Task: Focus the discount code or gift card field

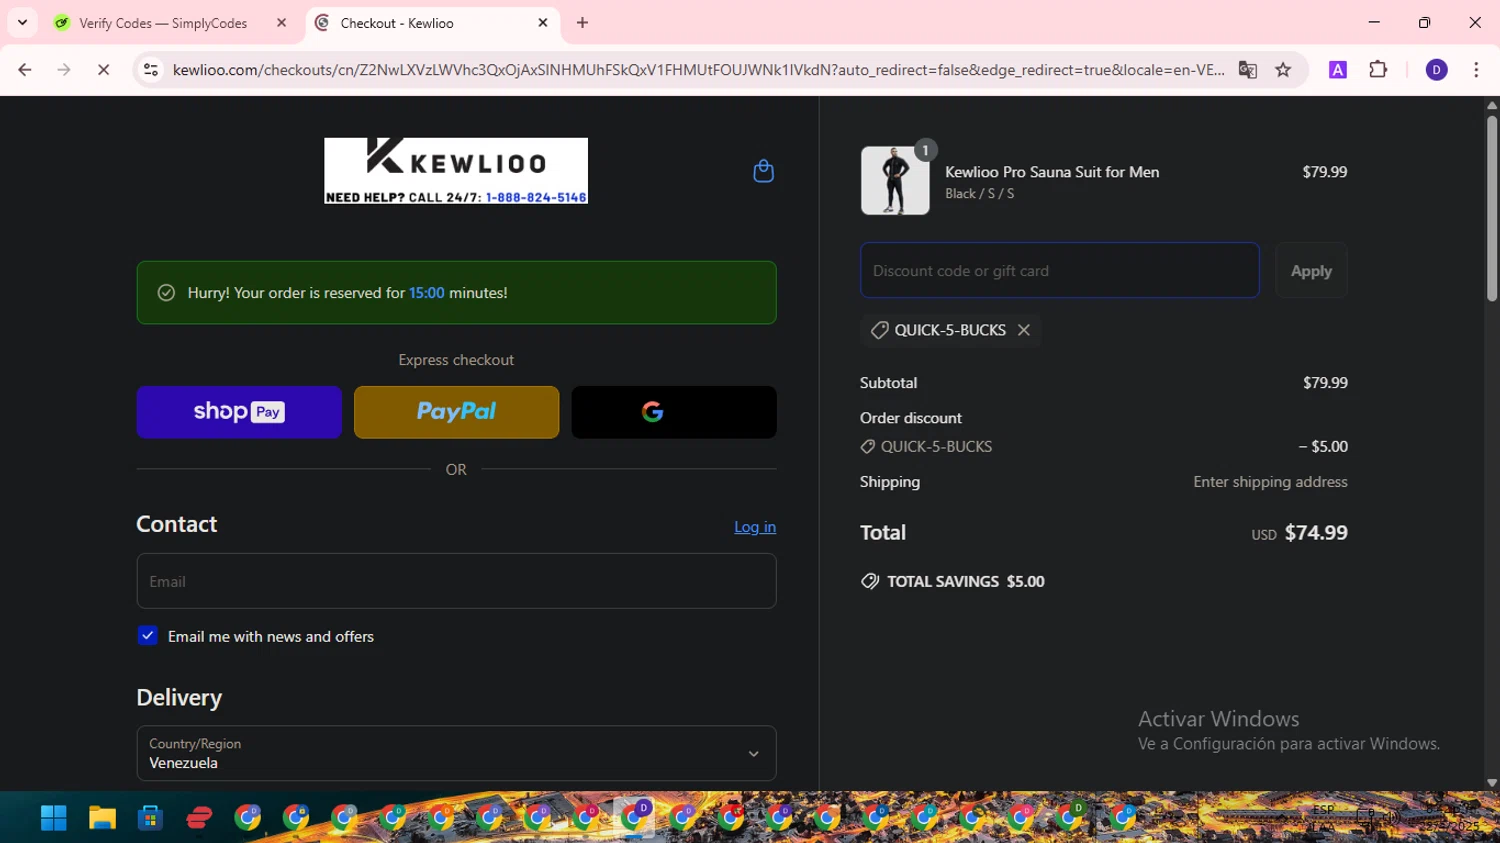Action: (1060, 271)
